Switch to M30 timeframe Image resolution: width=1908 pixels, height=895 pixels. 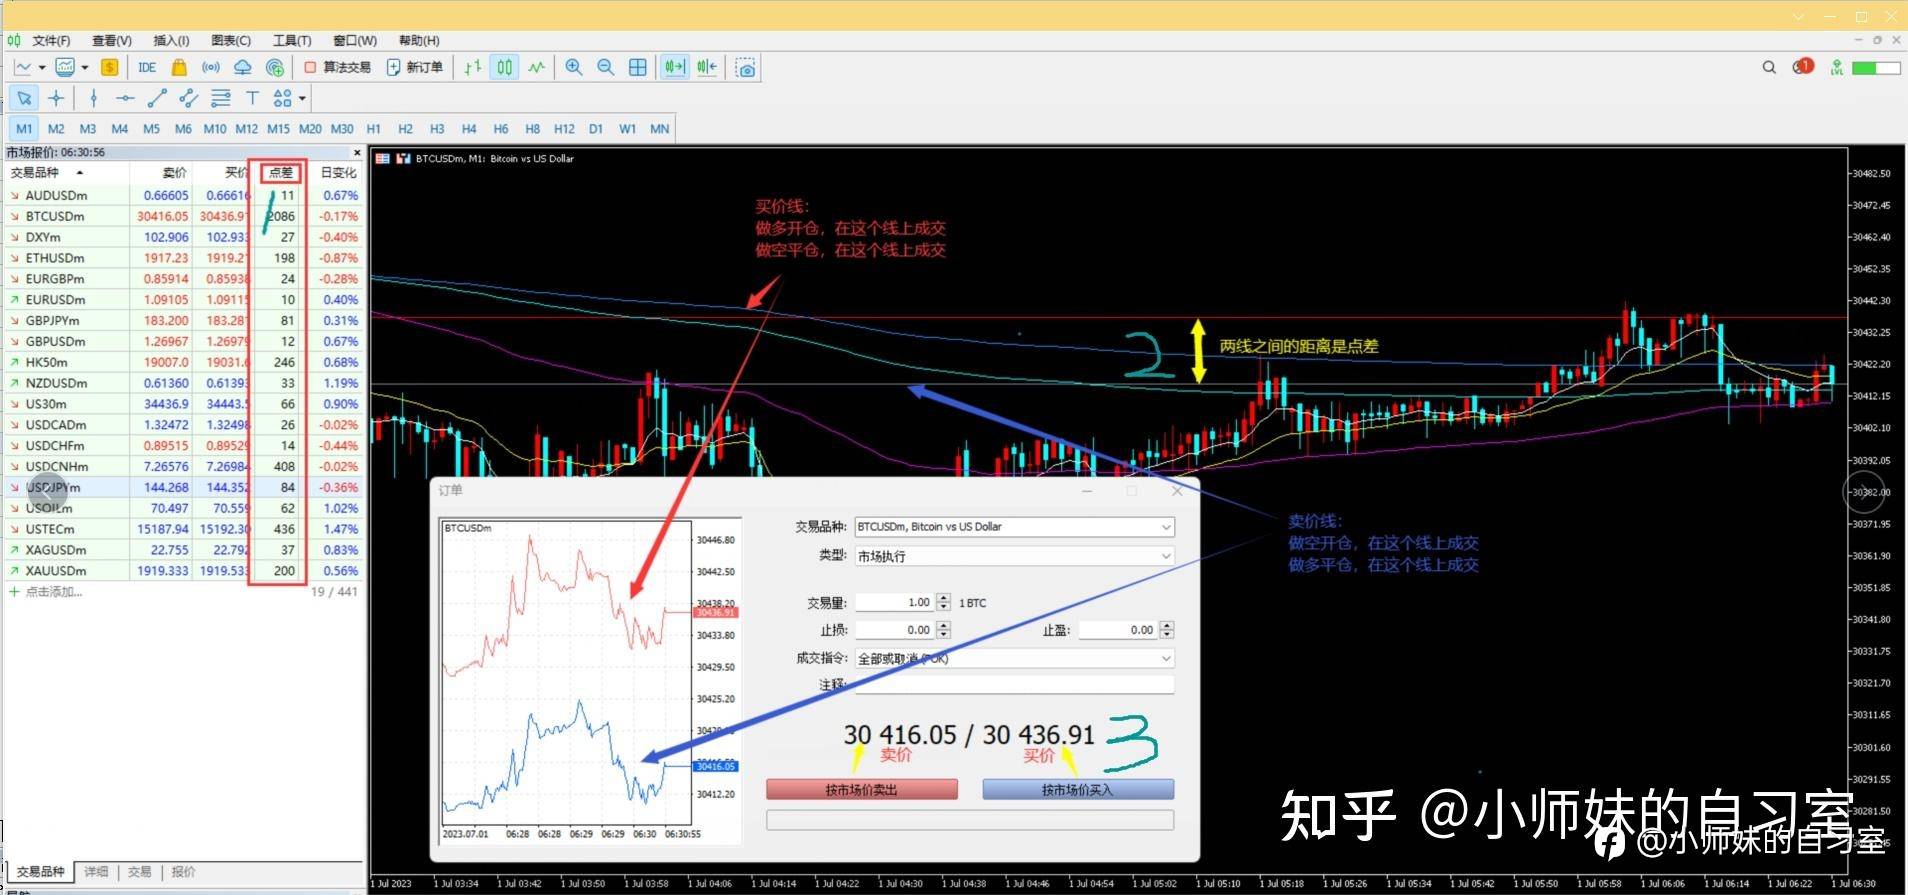[342, 129]
